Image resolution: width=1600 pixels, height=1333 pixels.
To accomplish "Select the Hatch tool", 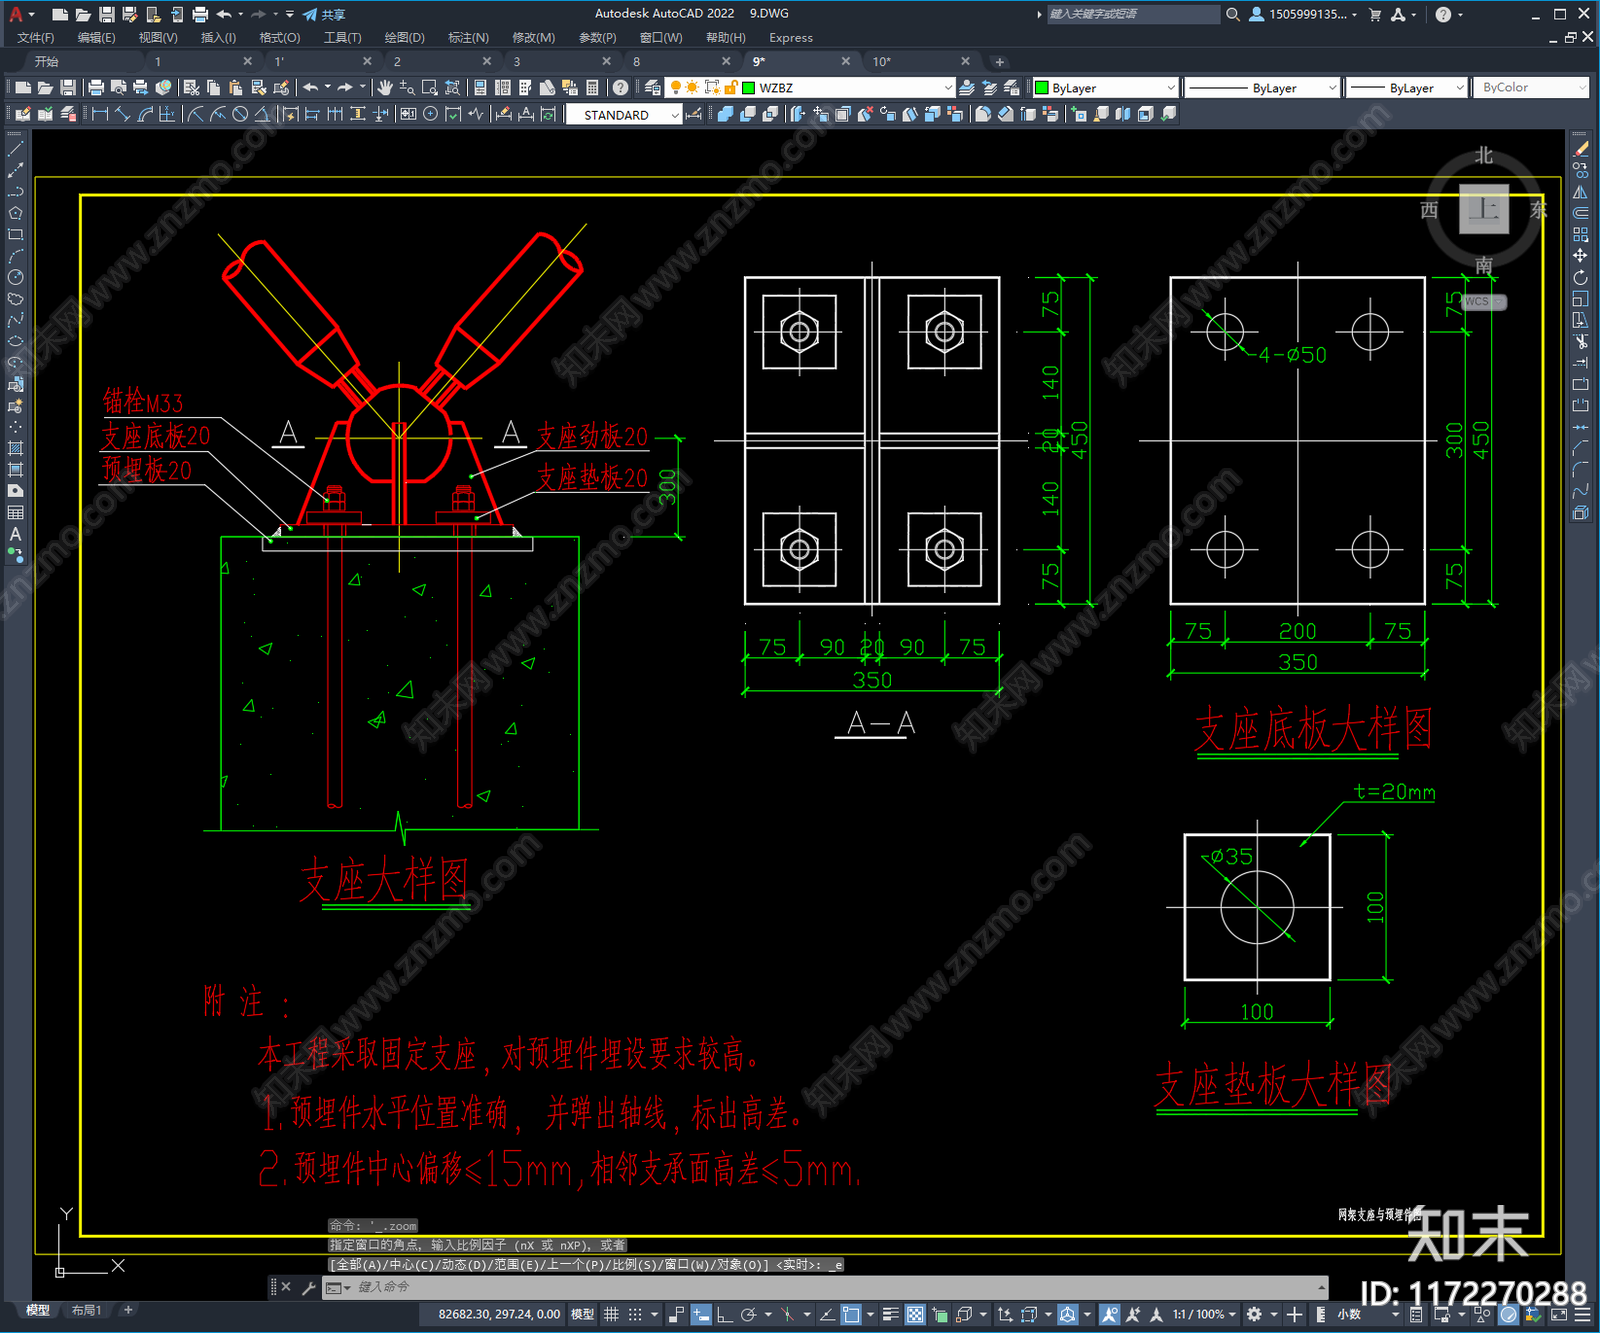I will (x=15, y=448).
